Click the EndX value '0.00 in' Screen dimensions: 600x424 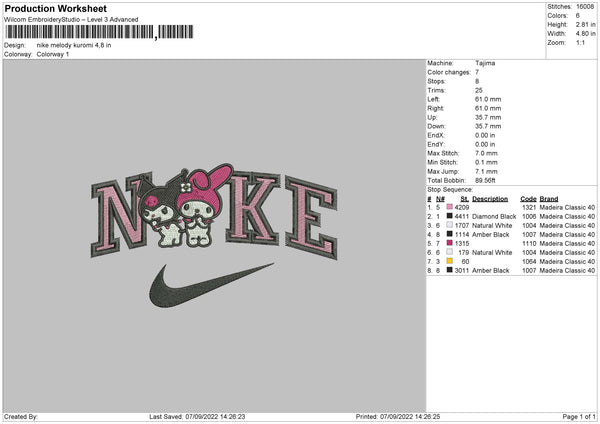pyautogui.click(x=485, y=135)
